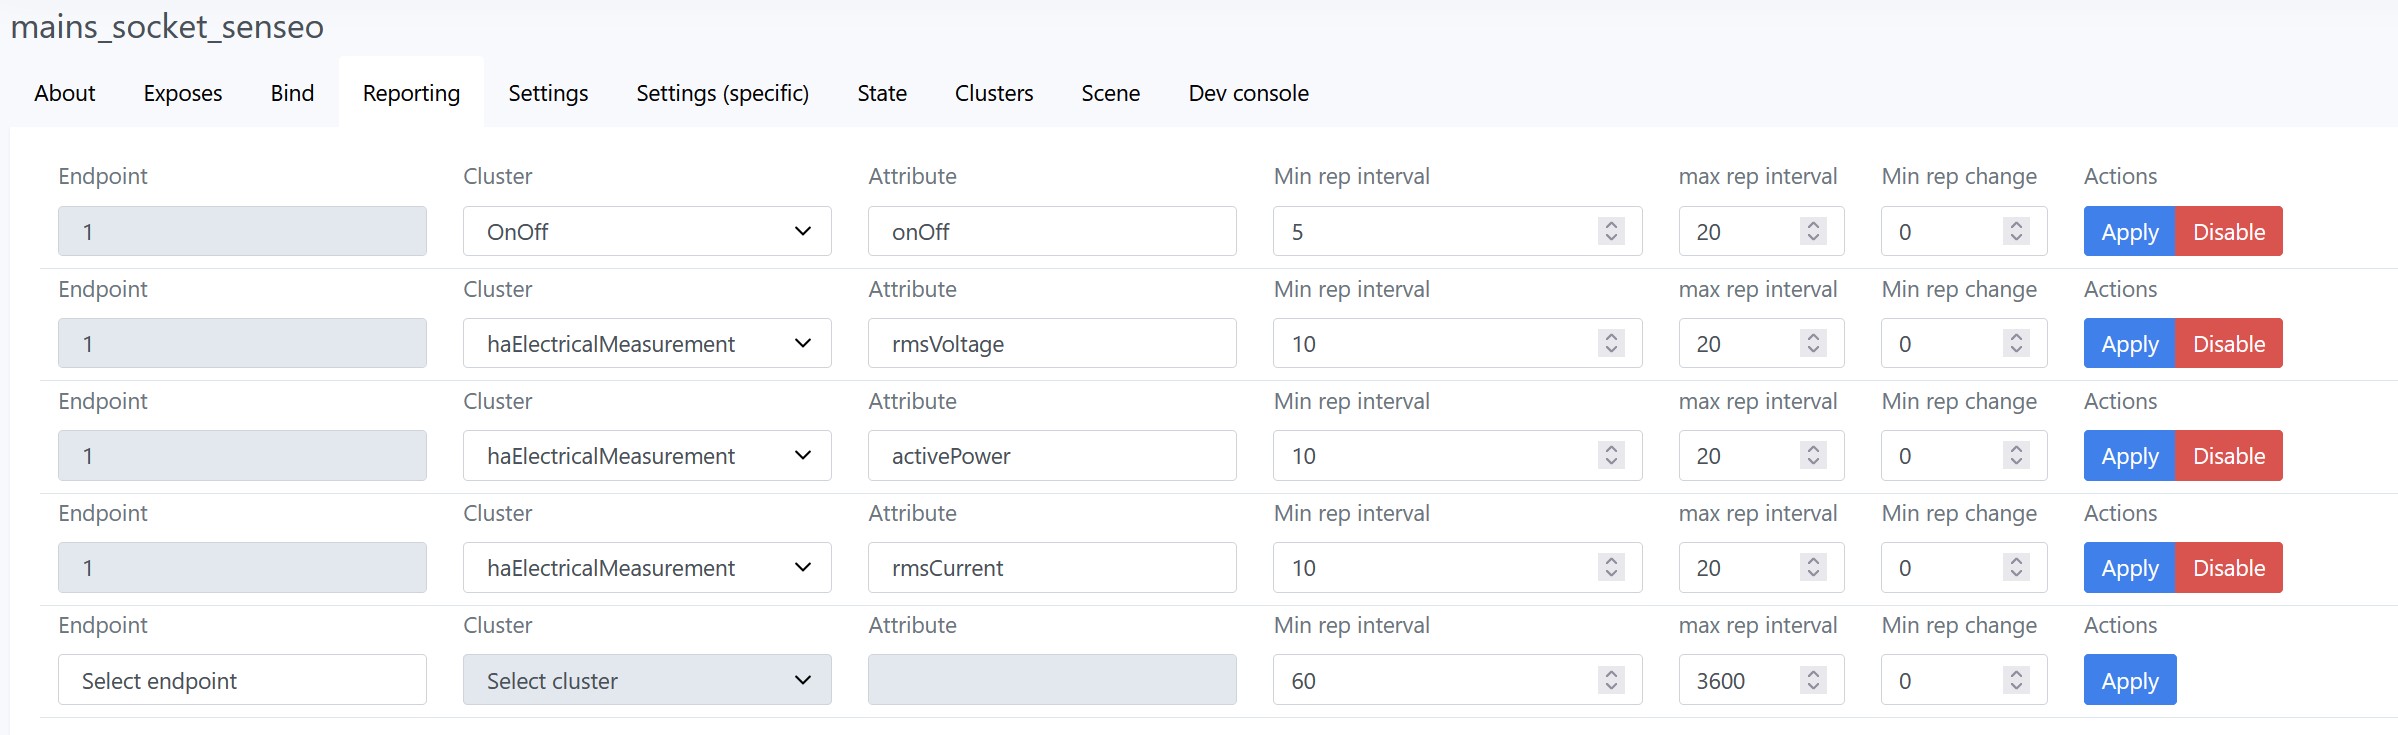Viewport: 2398px width, 735px height.
Task: Click max rep interval stepper for rmsVoltage
Action: point(1813,343)
